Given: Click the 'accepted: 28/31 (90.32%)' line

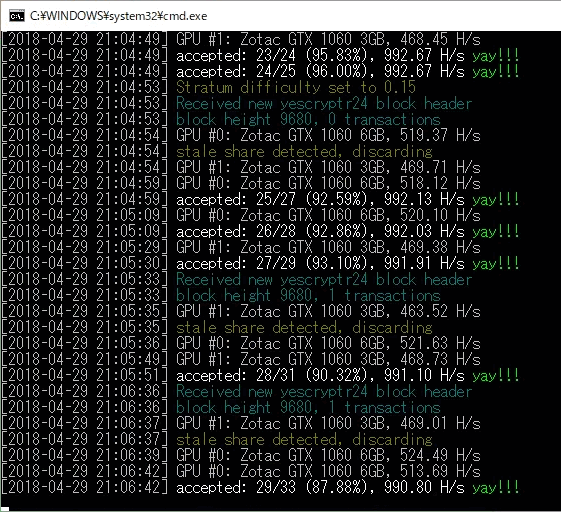Looking at the screenshot, I should pos(260,375).
